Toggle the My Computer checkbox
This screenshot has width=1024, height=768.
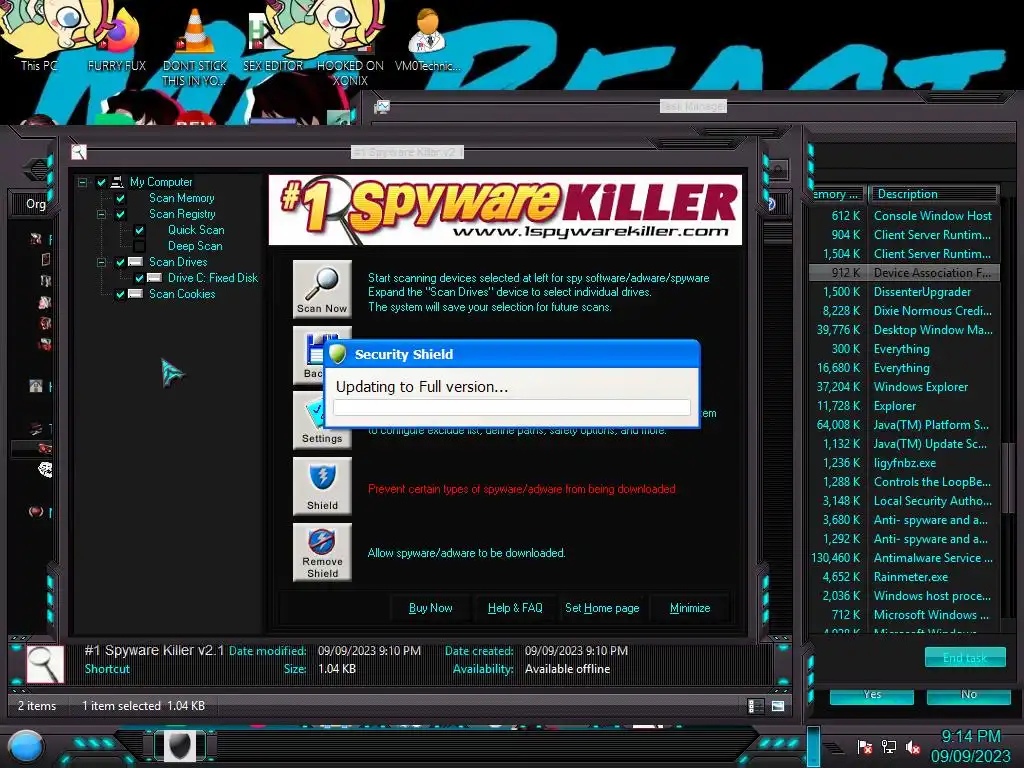[101, 182]
